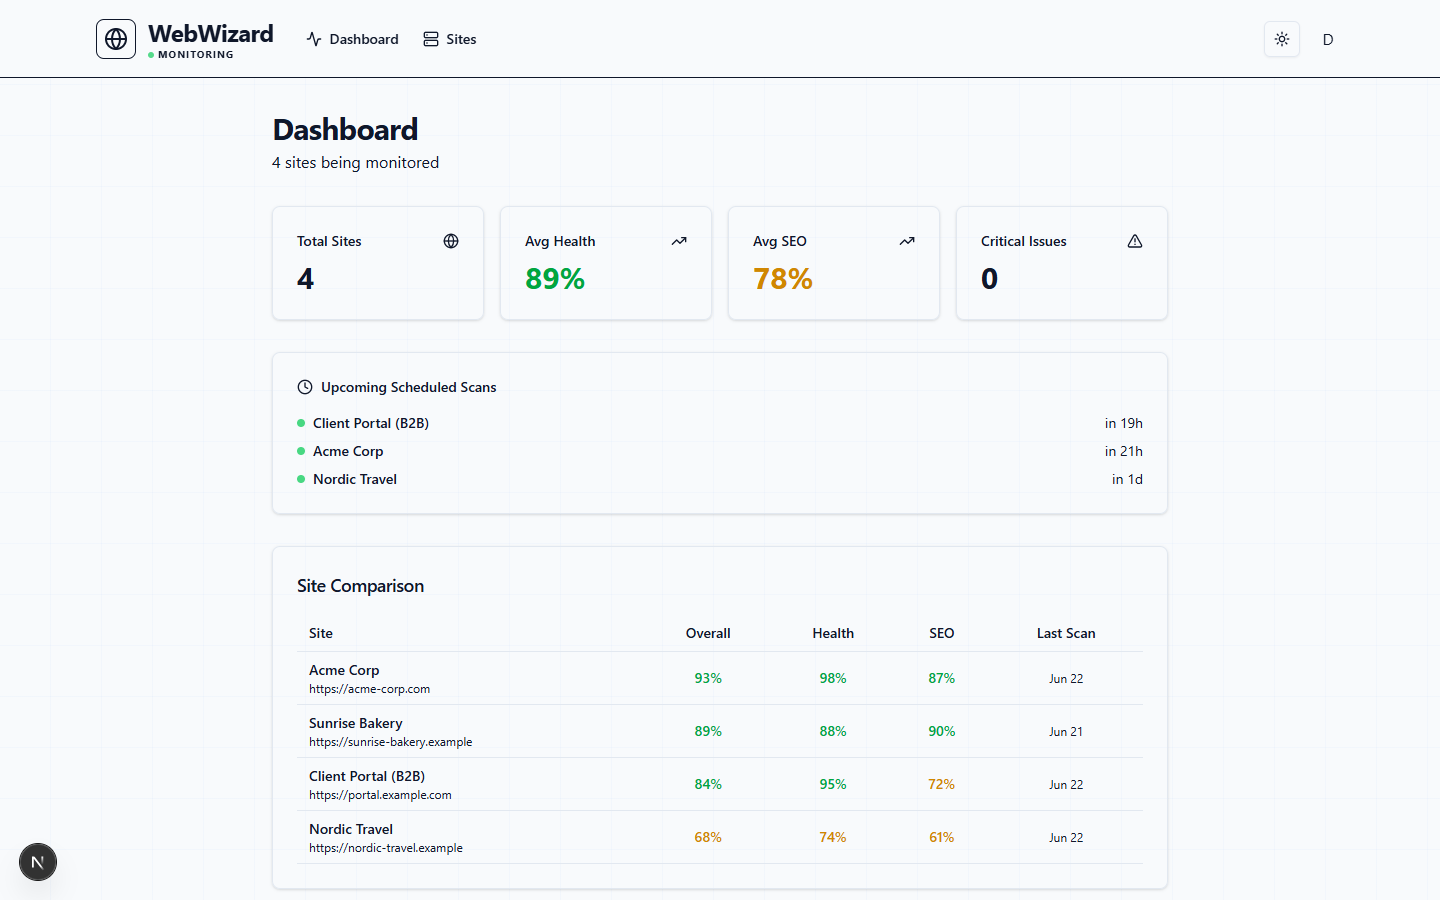Viewport: 1440px width, 900px height.
Task: Open the user avatar D menu
Action: (x=1328, y=39)
